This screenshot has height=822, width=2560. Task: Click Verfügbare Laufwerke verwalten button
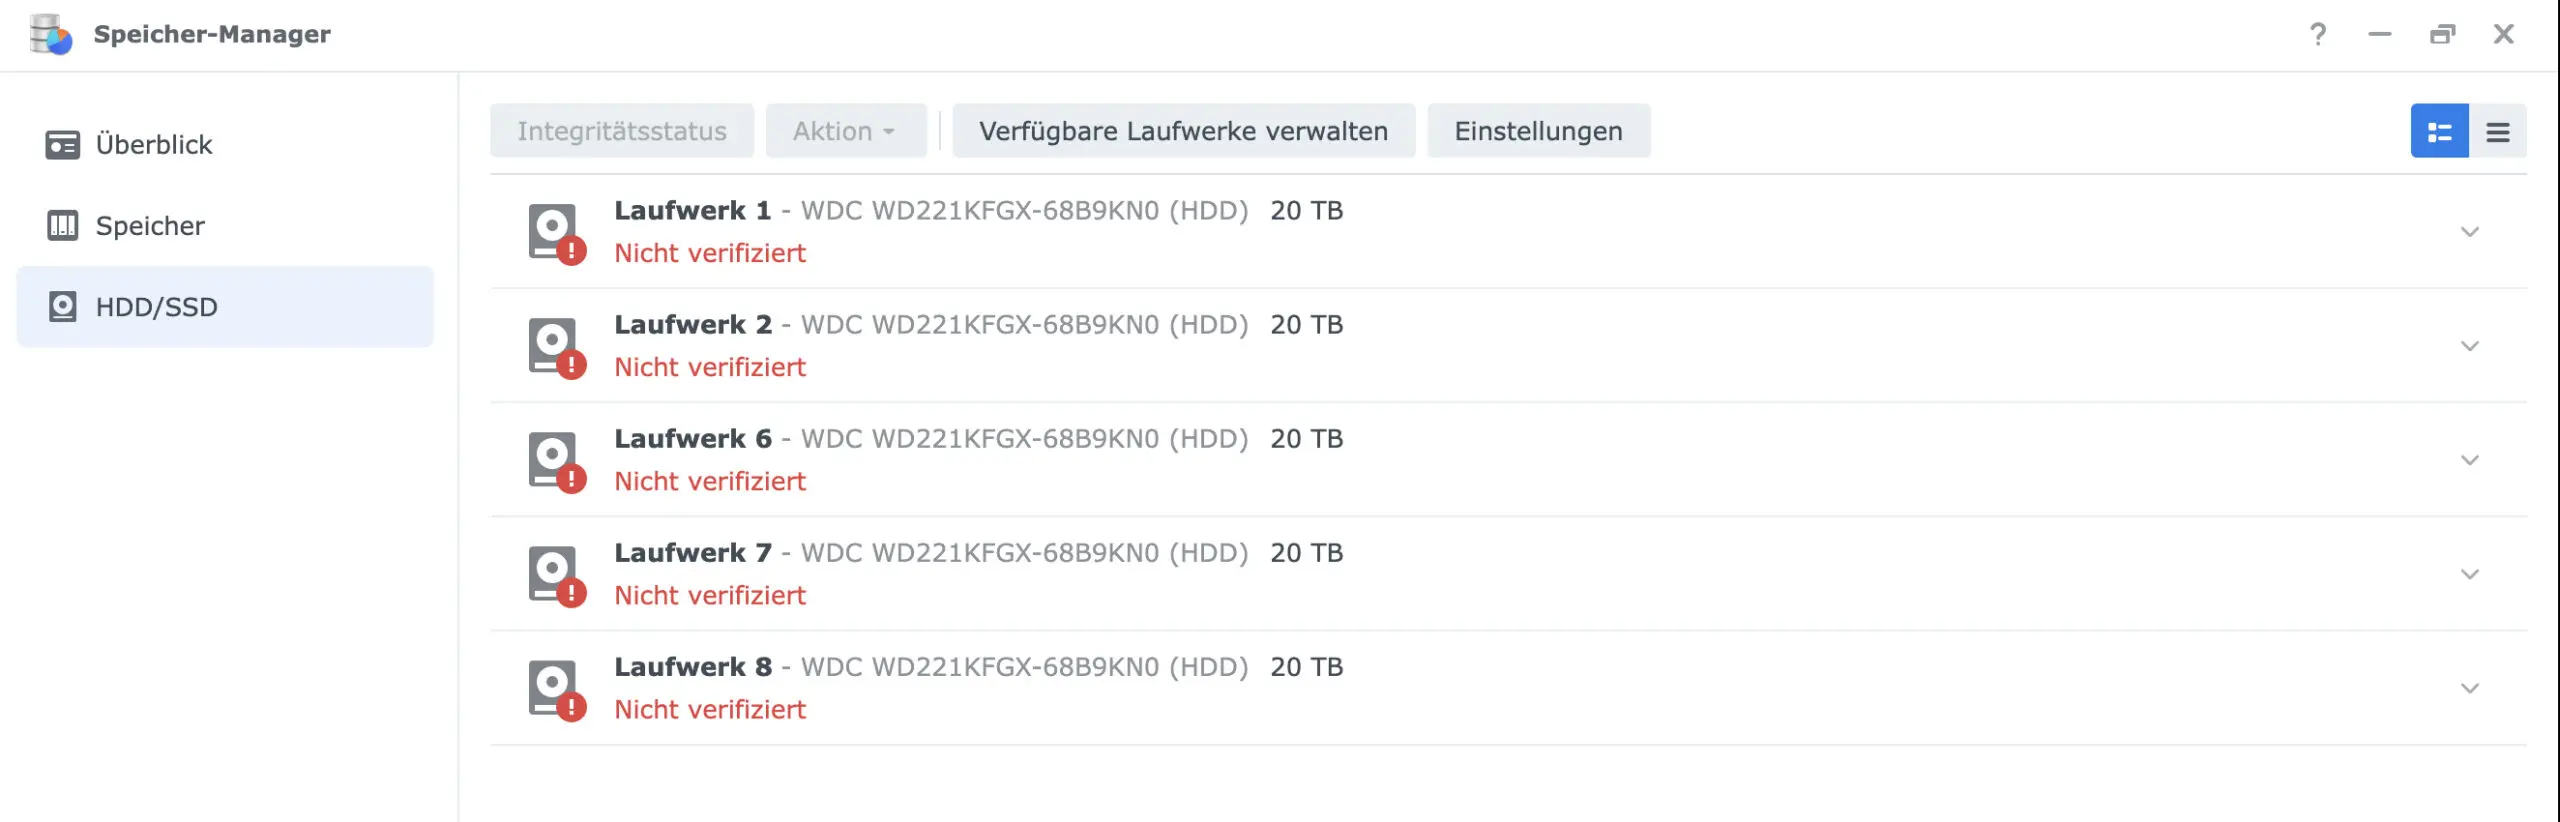coord(1183,131)
